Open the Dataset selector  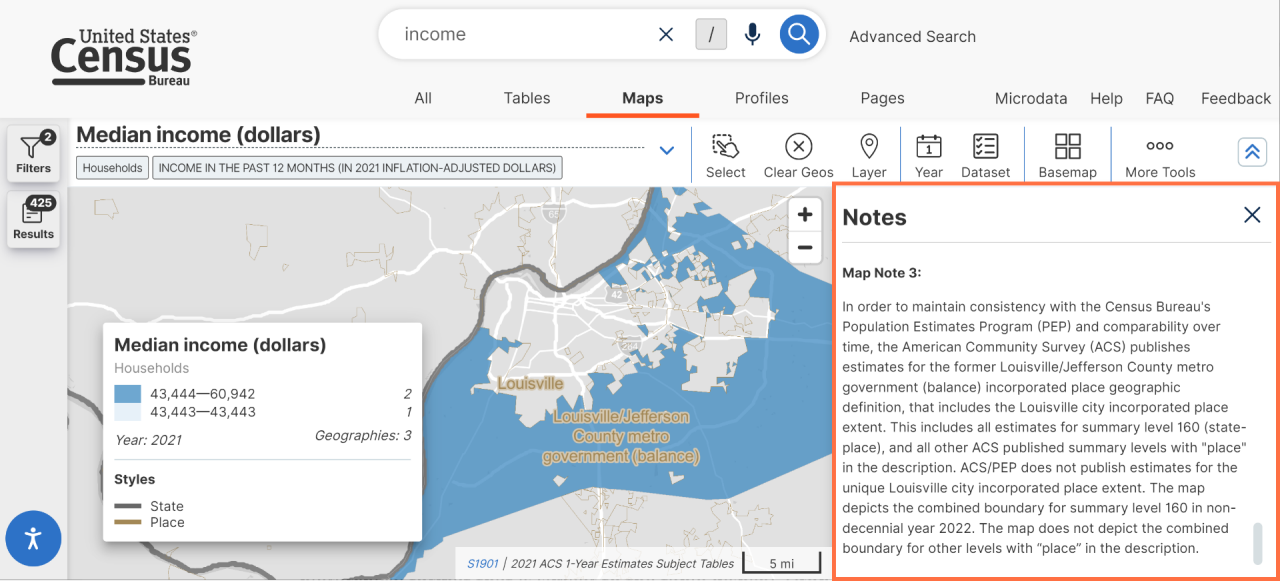985,156
